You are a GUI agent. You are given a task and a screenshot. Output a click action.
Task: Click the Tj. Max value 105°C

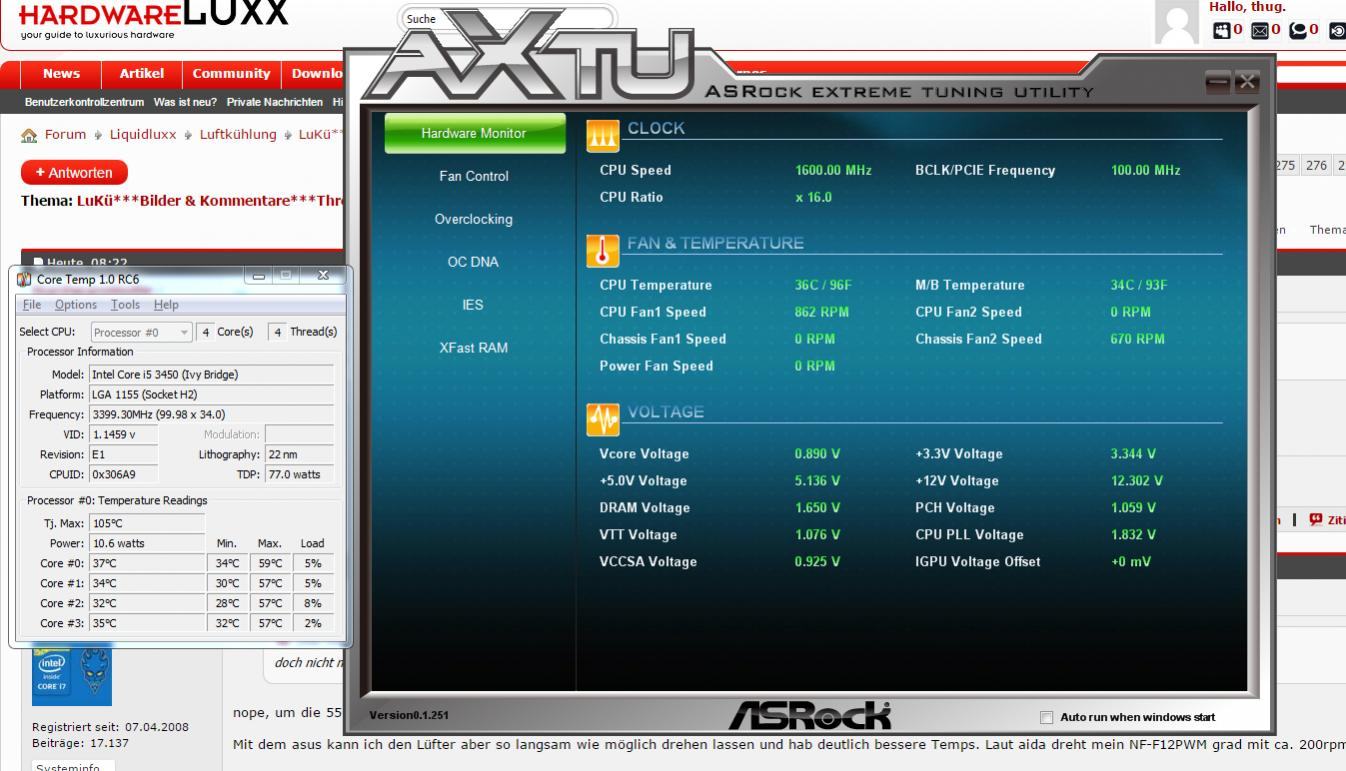(x=146, y=523)
